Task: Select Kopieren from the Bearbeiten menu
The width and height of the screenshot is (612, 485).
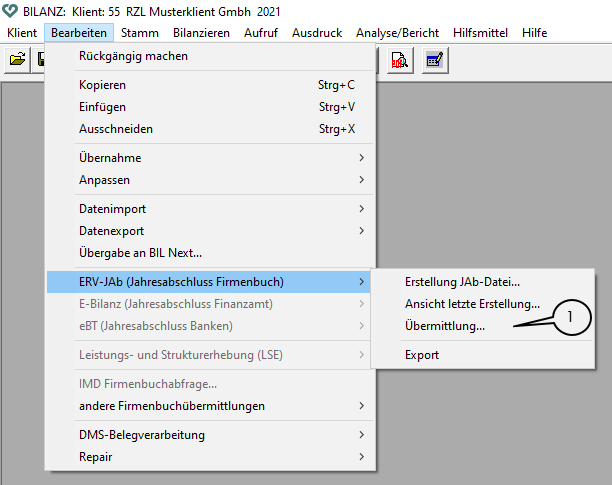Action: pyautogui.click(x=102, y=85)
